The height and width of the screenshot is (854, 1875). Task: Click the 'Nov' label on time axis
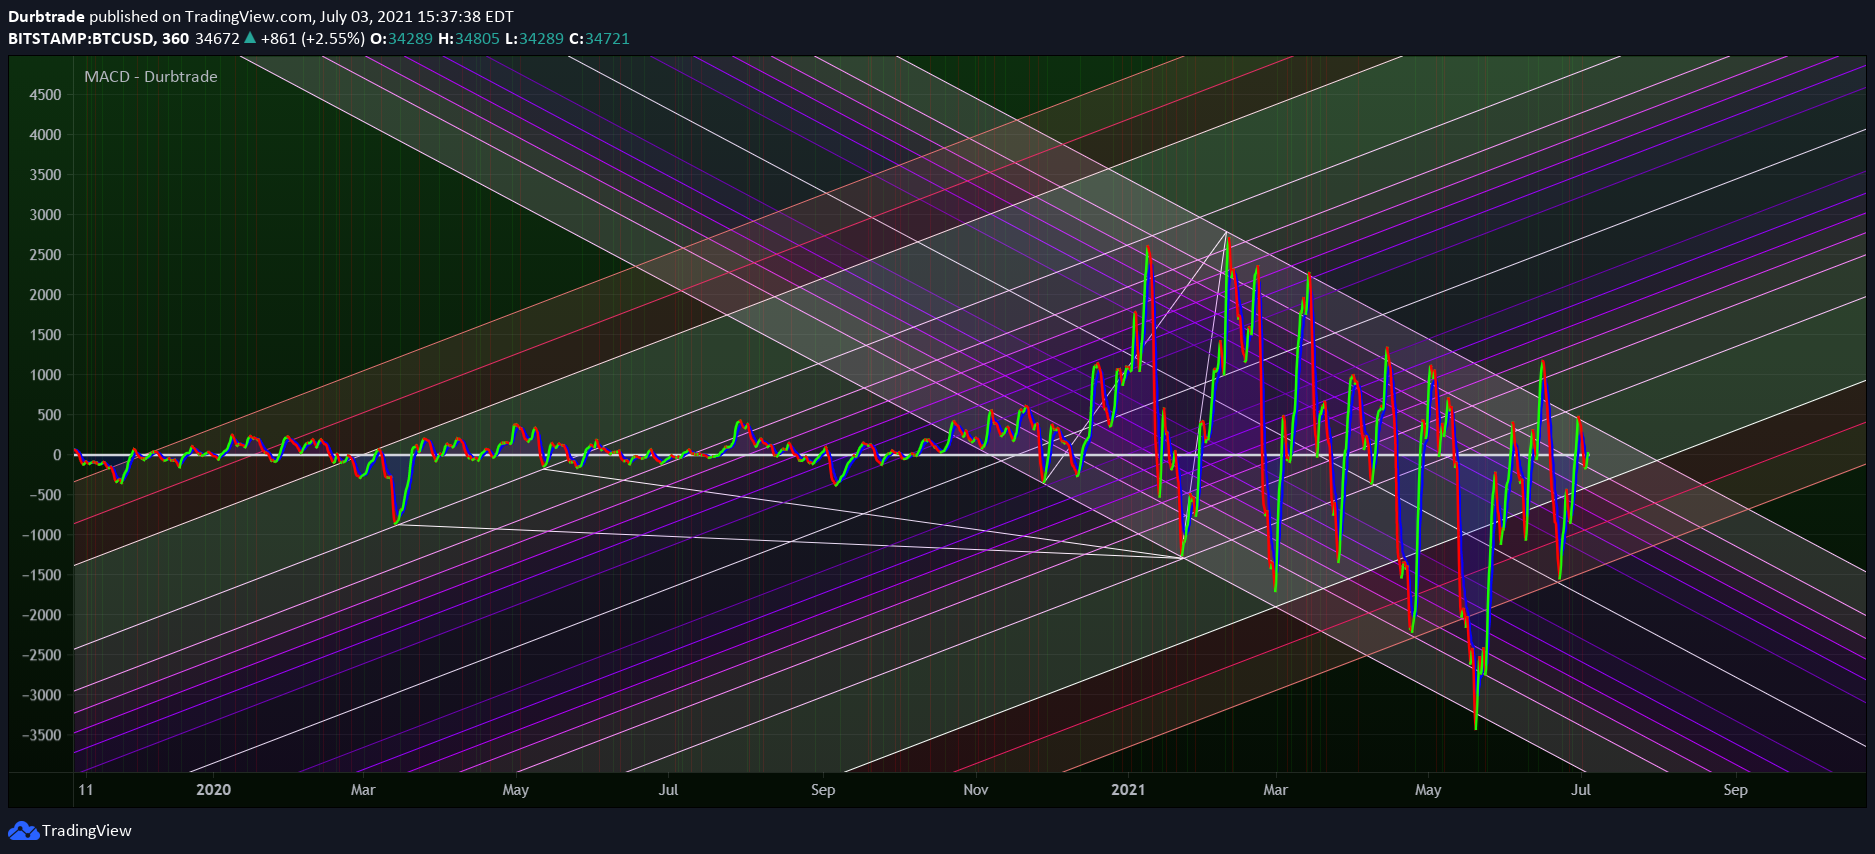point(976,790)
